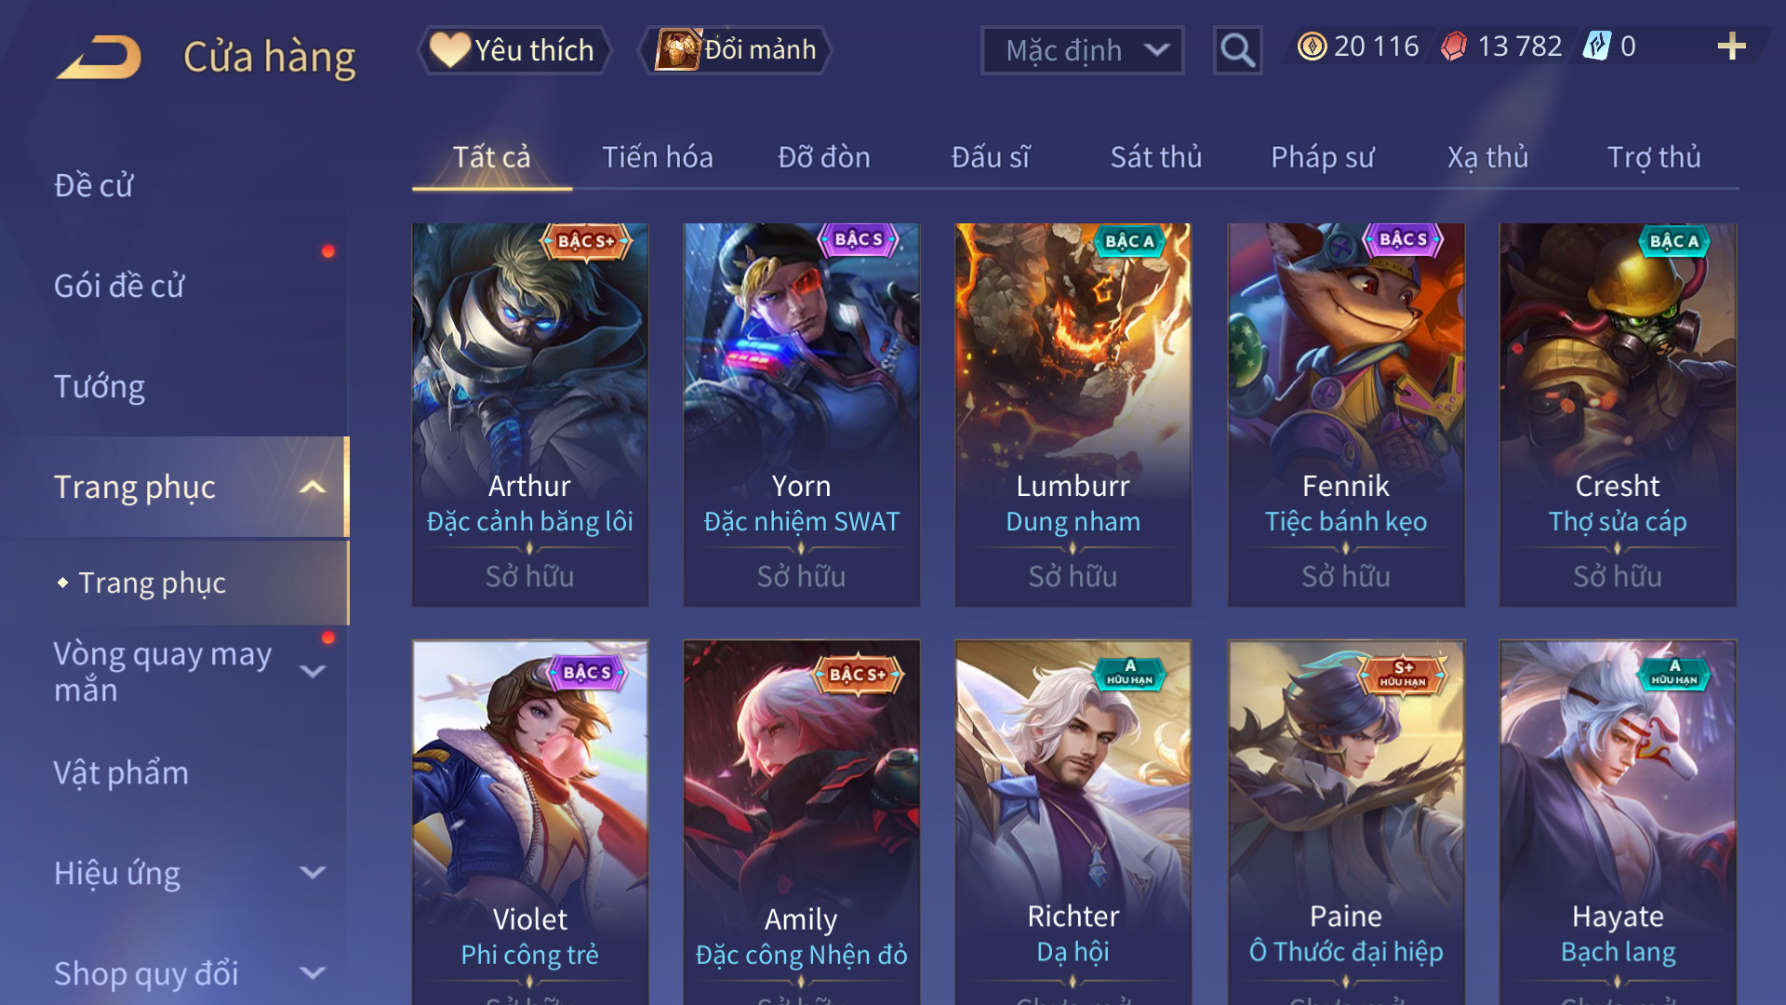Click the Đổi mảnh chest icon
Screen dimensions: 1786x1005
coord(678,49)
